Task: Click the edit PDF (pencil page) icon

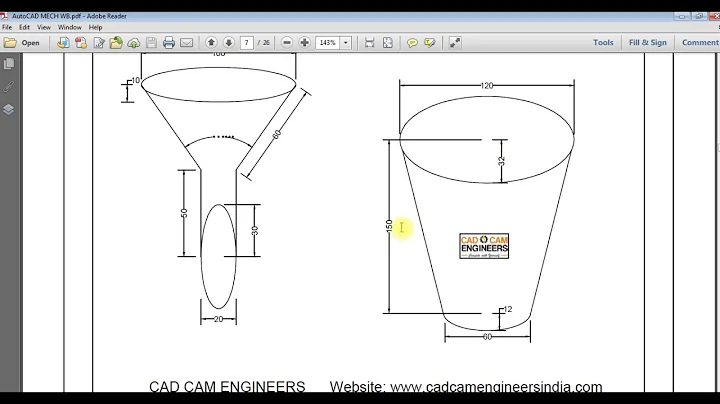Action: [99, 43]
